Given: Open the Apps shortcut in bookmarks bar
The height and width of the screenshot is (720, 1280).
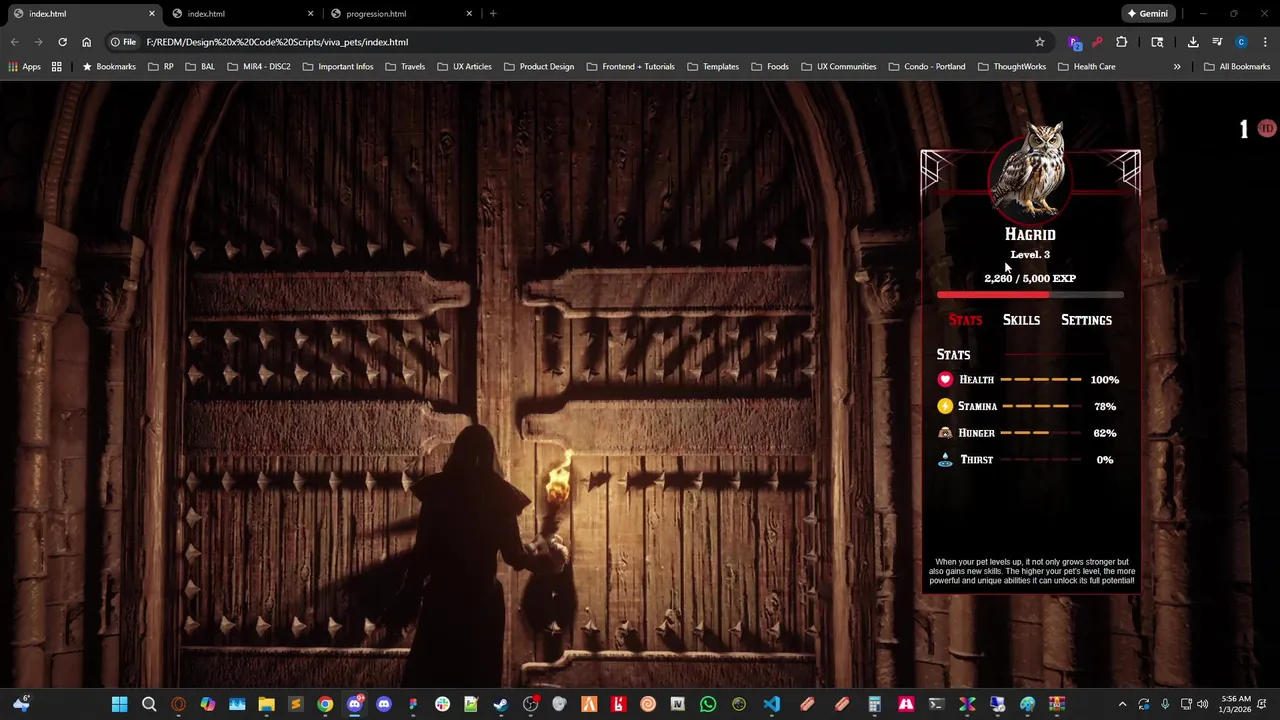Looking at the screenshot, I should (x=24, y=67).
